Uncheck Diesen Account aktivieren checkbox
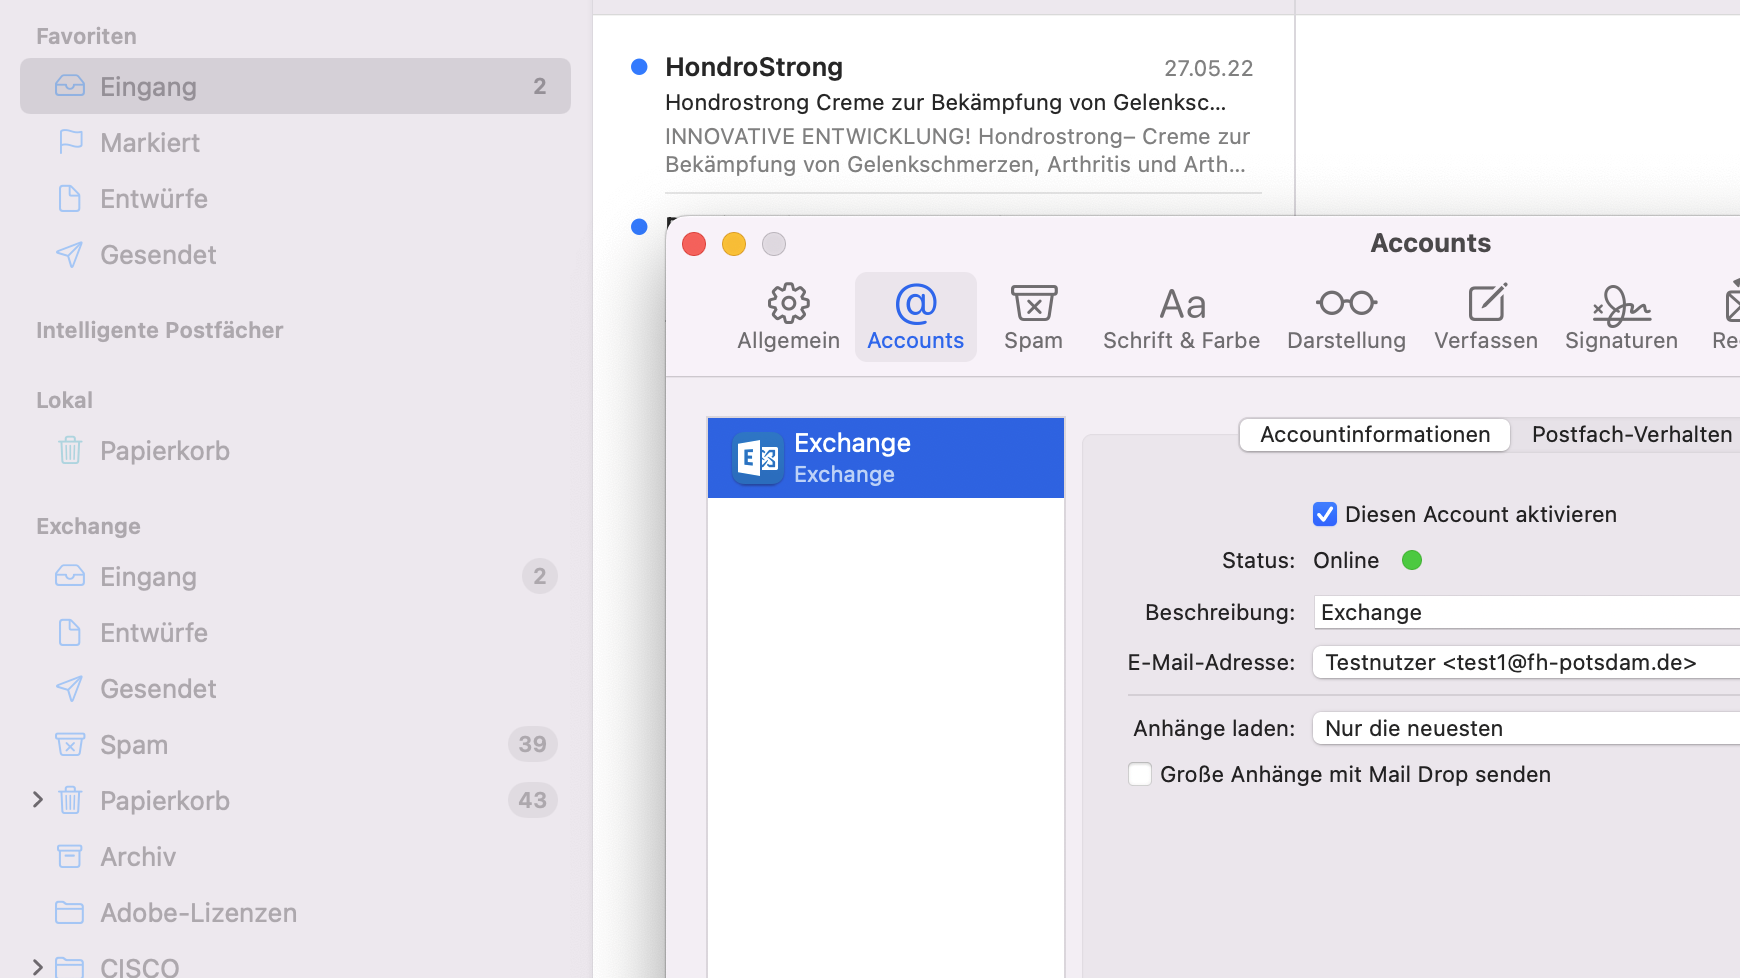 point(1325,514)
